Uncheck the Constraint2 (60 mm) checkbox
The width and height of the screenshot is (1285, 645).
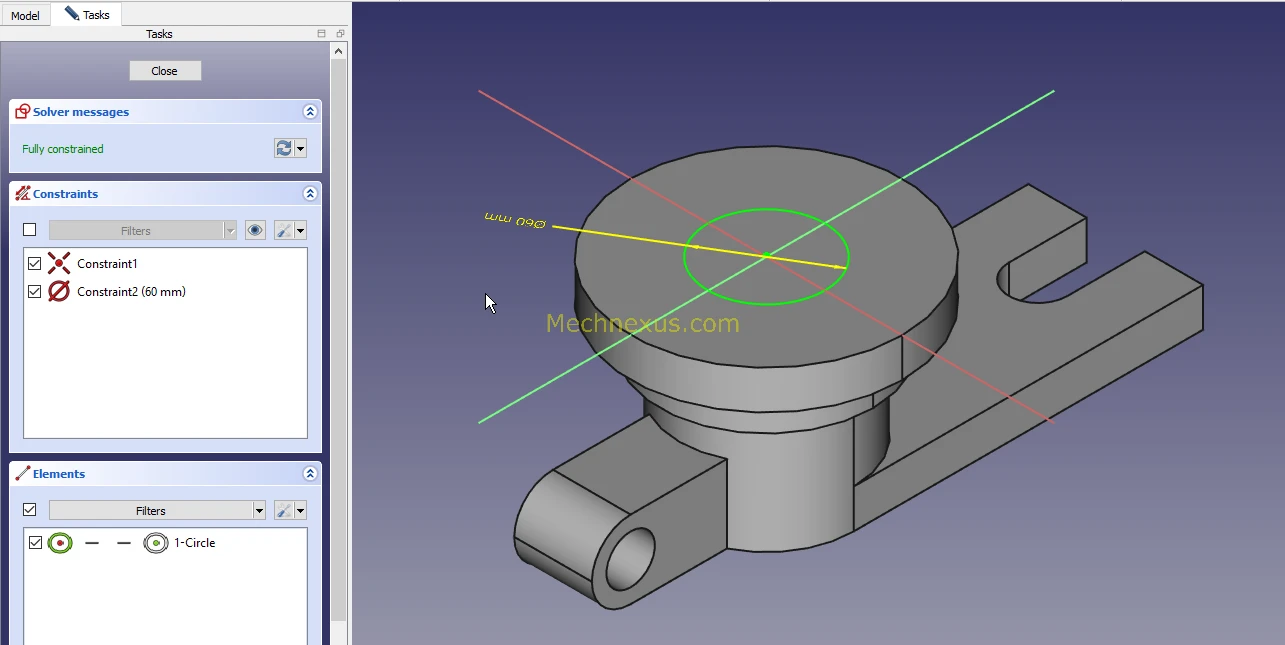[35, 292]
